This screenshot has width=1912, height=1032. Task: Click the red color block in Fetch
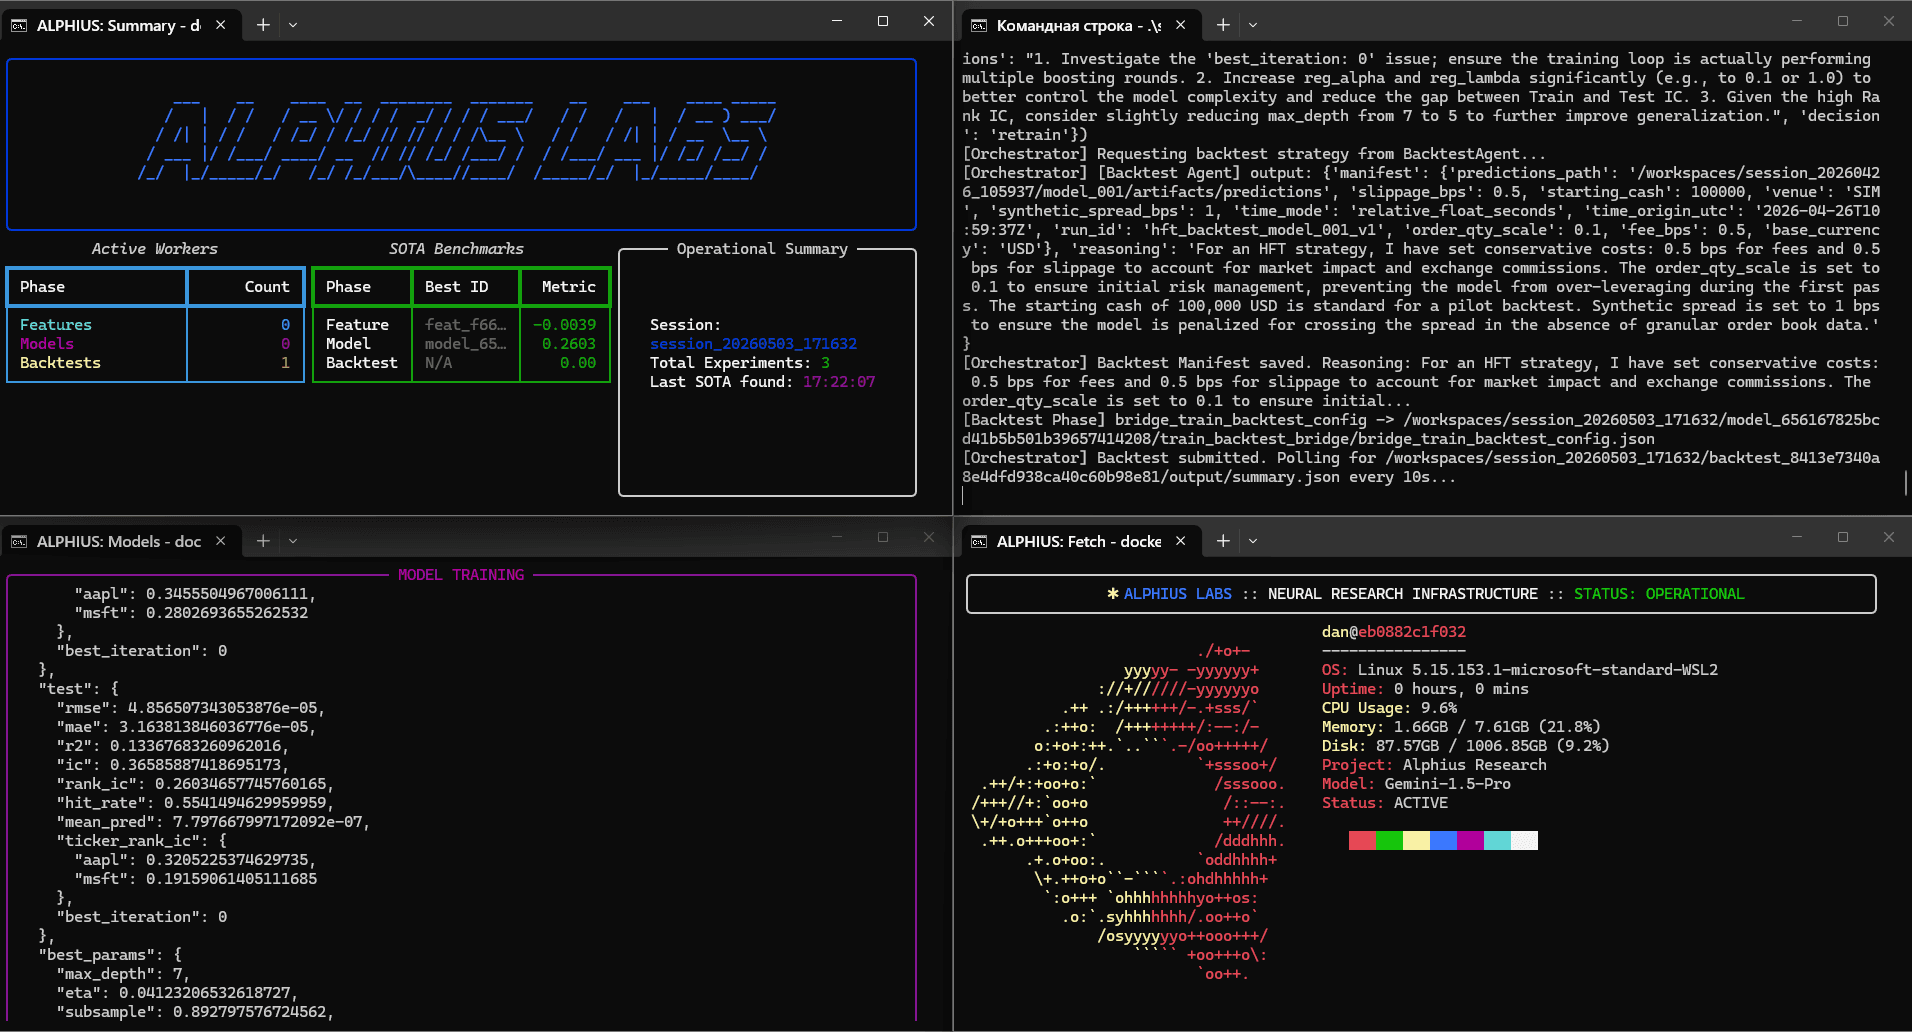(1362, 840)
